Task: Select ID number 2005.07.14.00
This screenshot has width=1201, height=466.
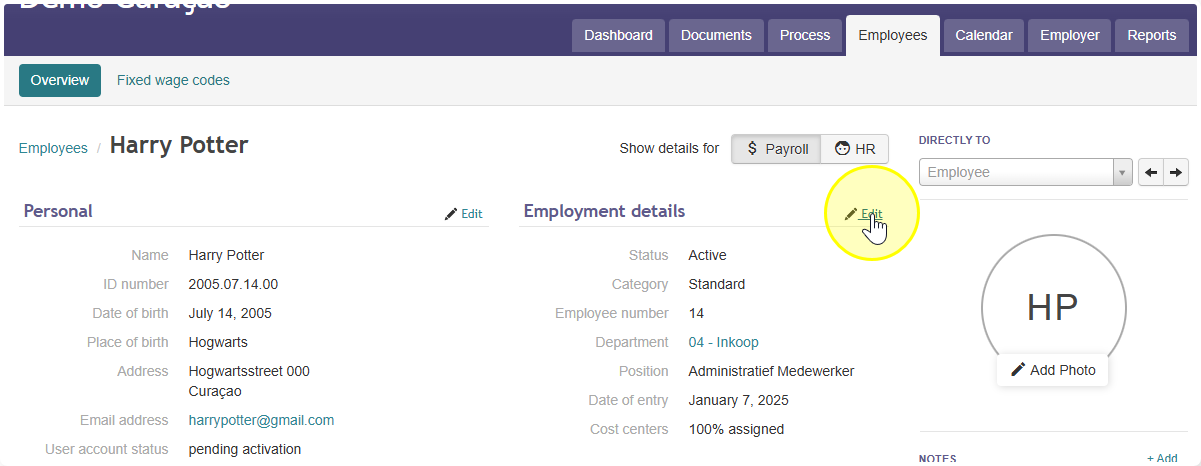Action: click(233, 284)
